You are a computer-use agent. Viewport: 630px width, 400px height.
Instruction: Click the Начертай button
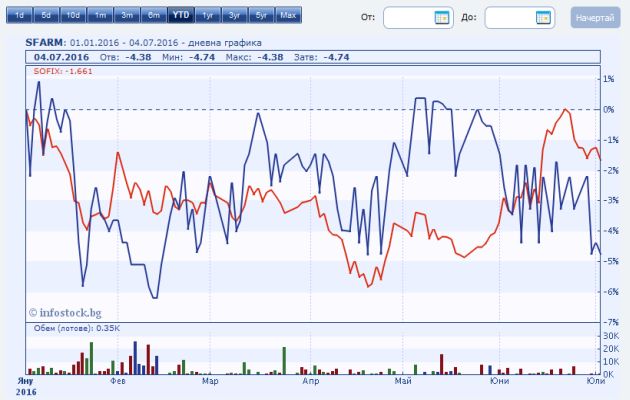(595, 18)
